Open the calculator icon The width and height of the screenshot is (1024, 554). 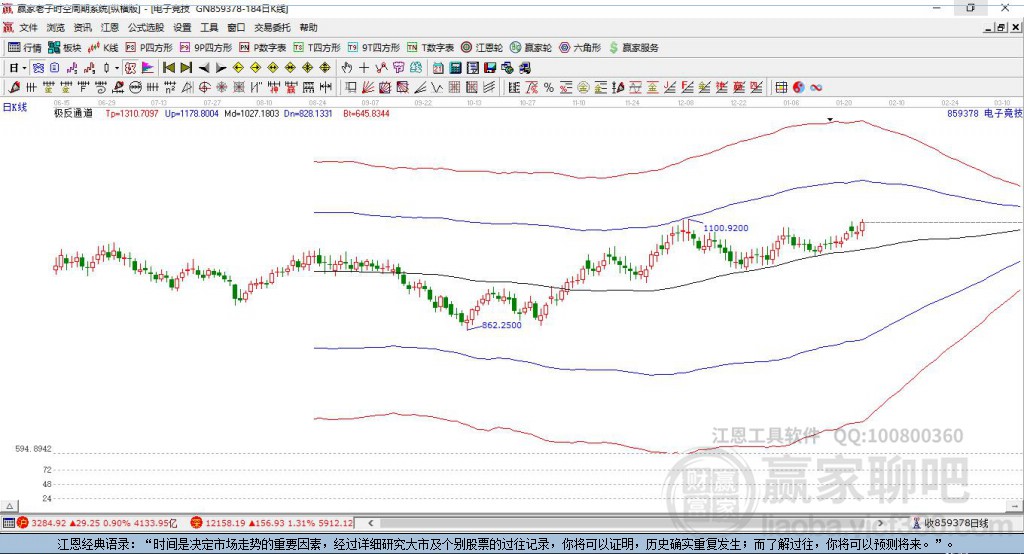click(x=455, y=68)
